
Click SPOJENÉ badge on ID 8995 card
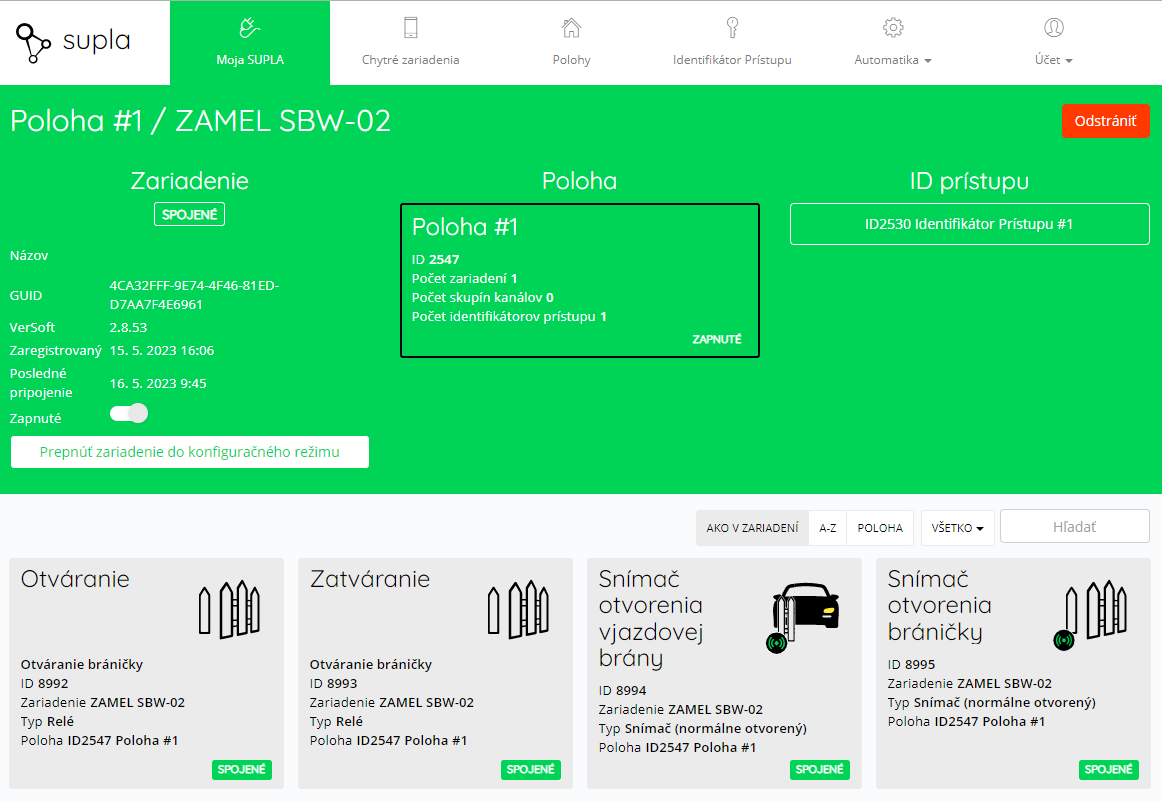tap(1109, 770)
